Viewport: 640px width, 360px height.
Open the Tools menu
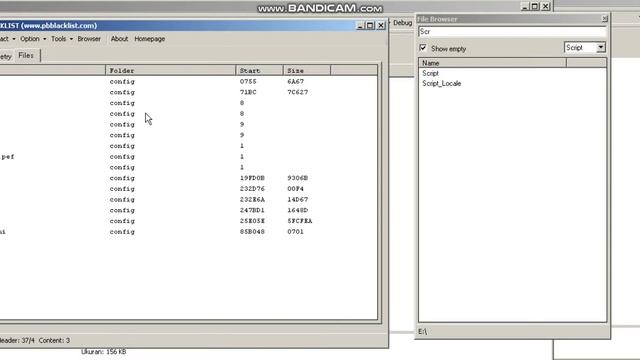62,39
